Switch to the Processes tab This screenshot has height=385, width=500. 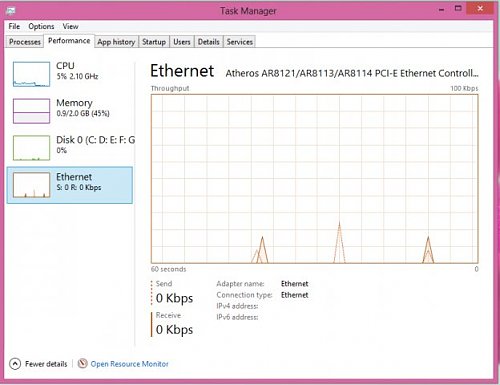coord(25,42)
